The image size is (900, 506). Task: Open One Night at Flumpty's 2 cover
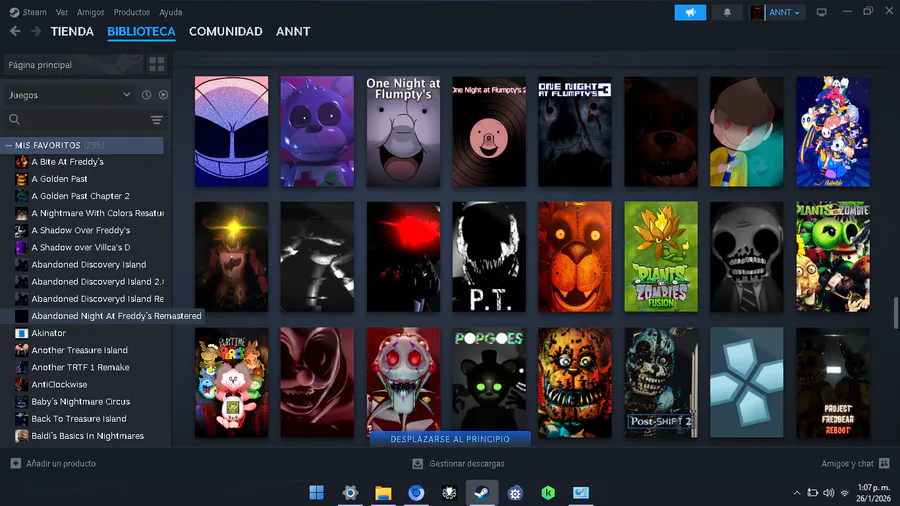(x=489, y=131)
